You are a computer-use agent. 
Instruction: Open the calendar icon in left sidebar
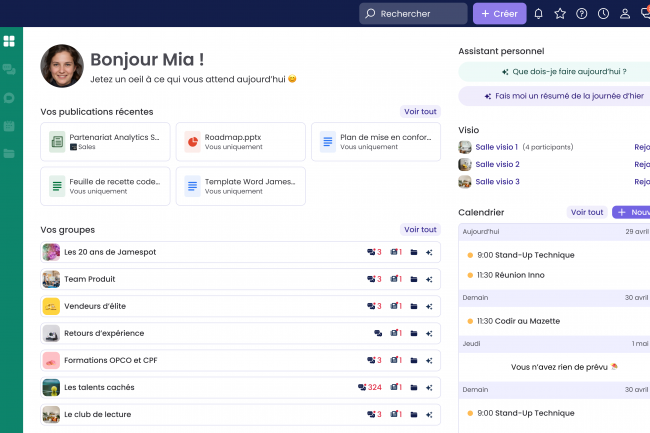click(9, 126)
